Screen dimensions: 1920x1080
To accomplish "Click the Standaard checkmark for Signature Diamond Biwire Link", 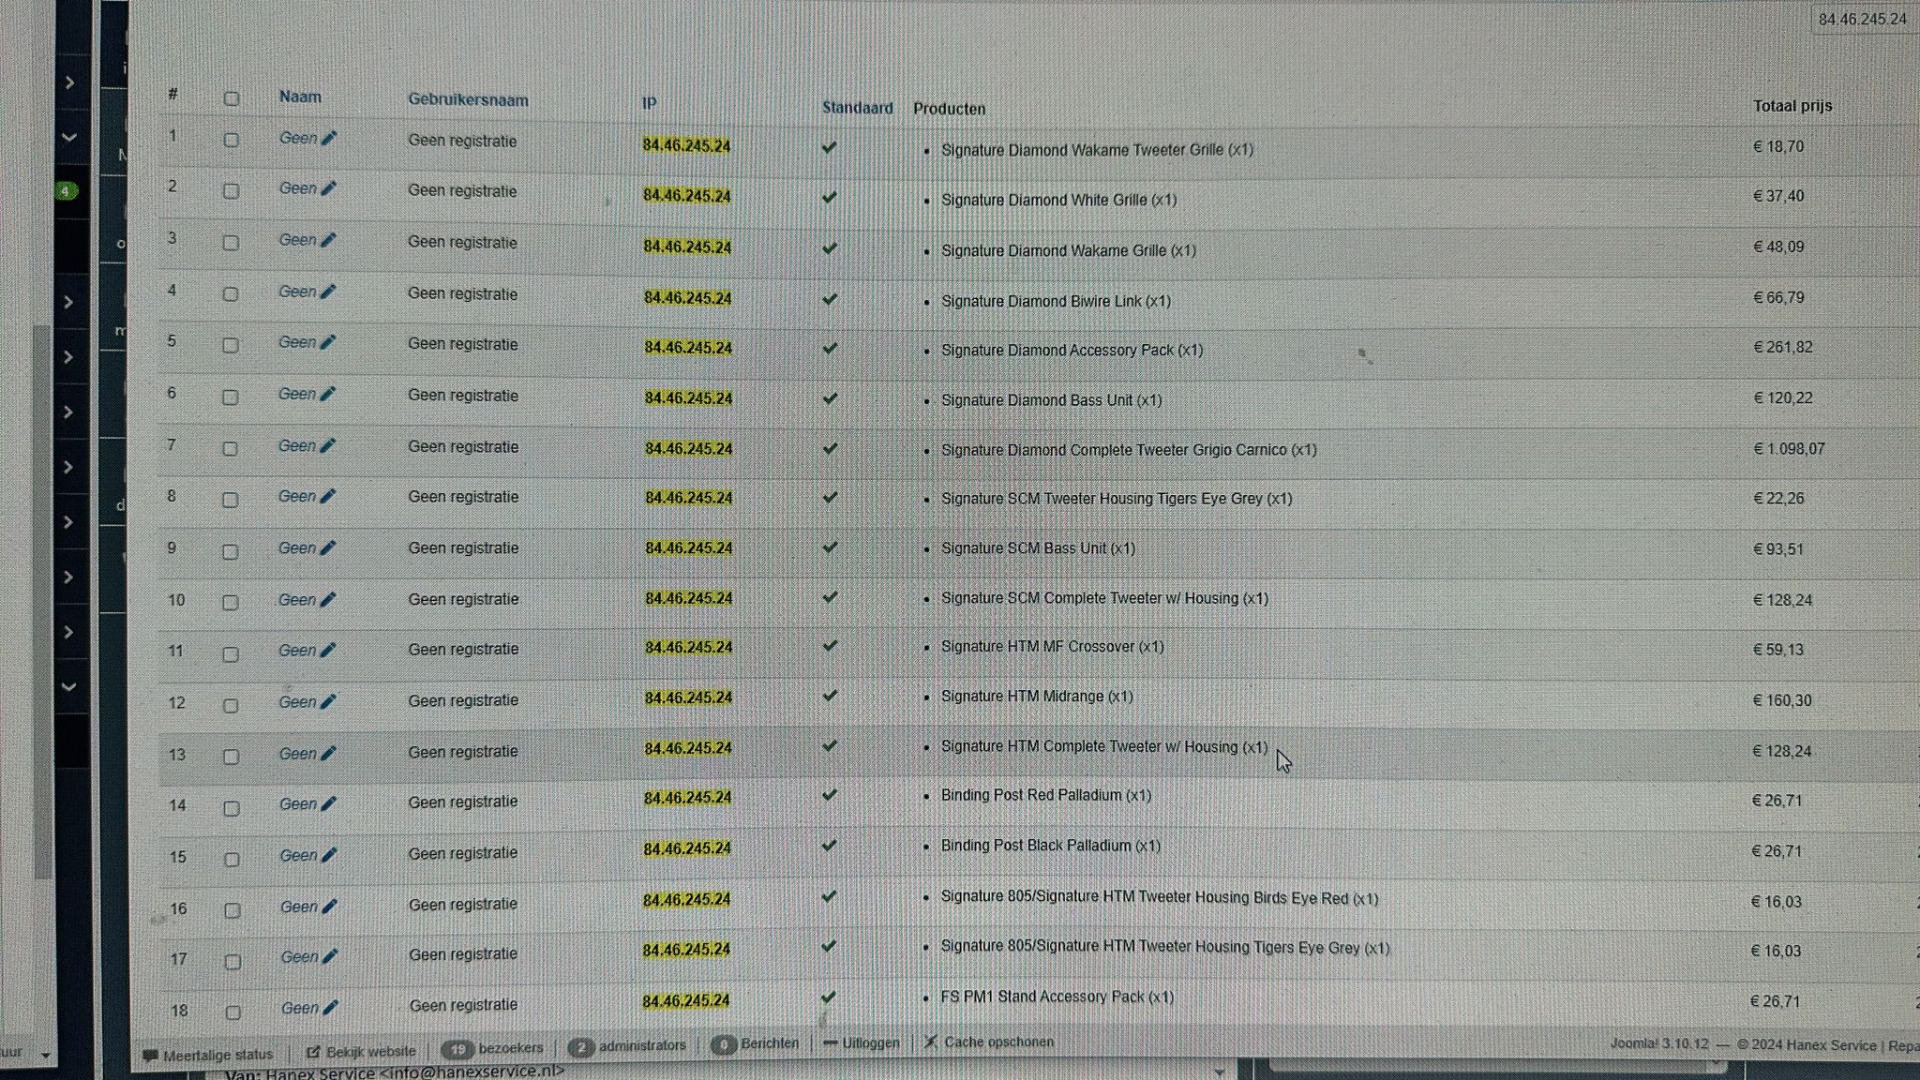I will (829, 298).
